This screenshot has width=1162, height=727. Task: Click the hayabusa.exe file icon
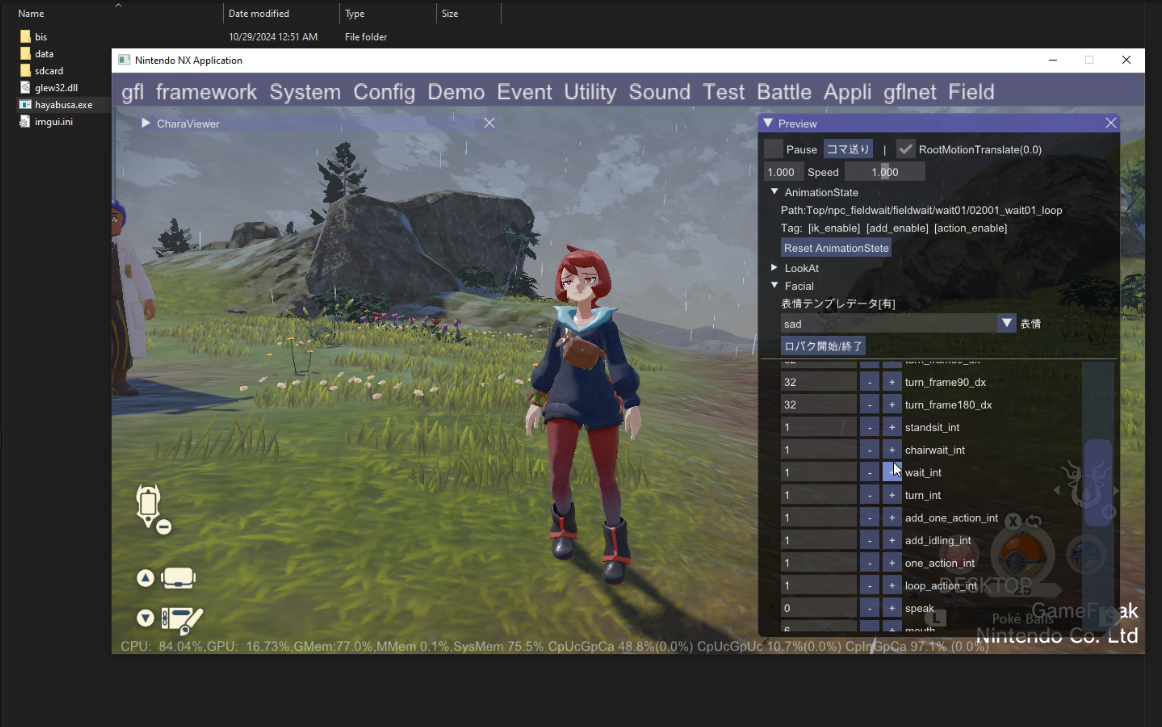pyautogui.click(x=25, y=104)
